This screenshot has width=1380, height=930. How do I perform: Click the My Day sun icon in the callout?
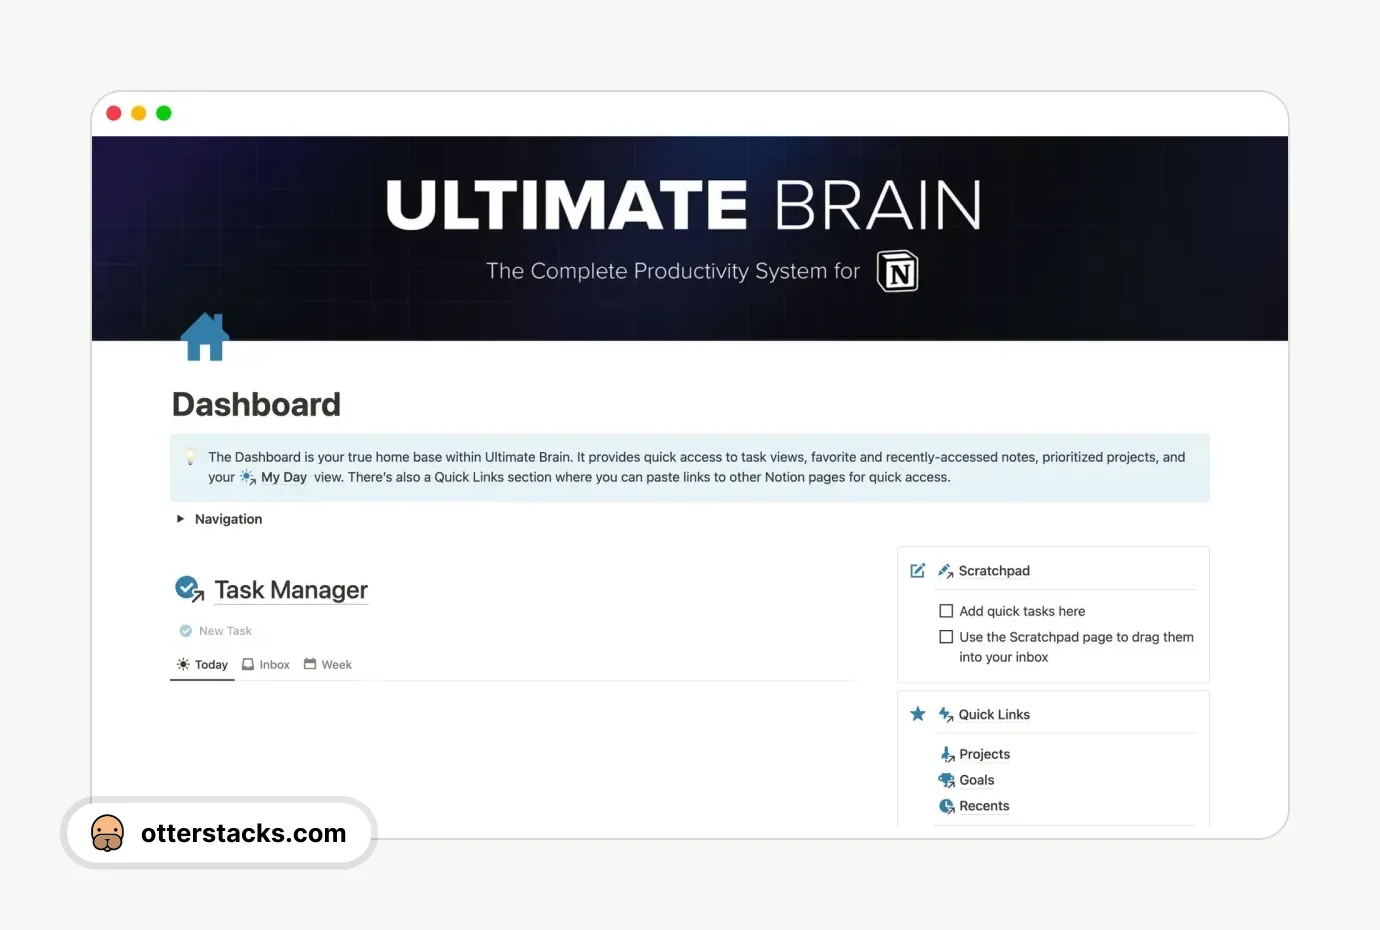click(248, 477)
